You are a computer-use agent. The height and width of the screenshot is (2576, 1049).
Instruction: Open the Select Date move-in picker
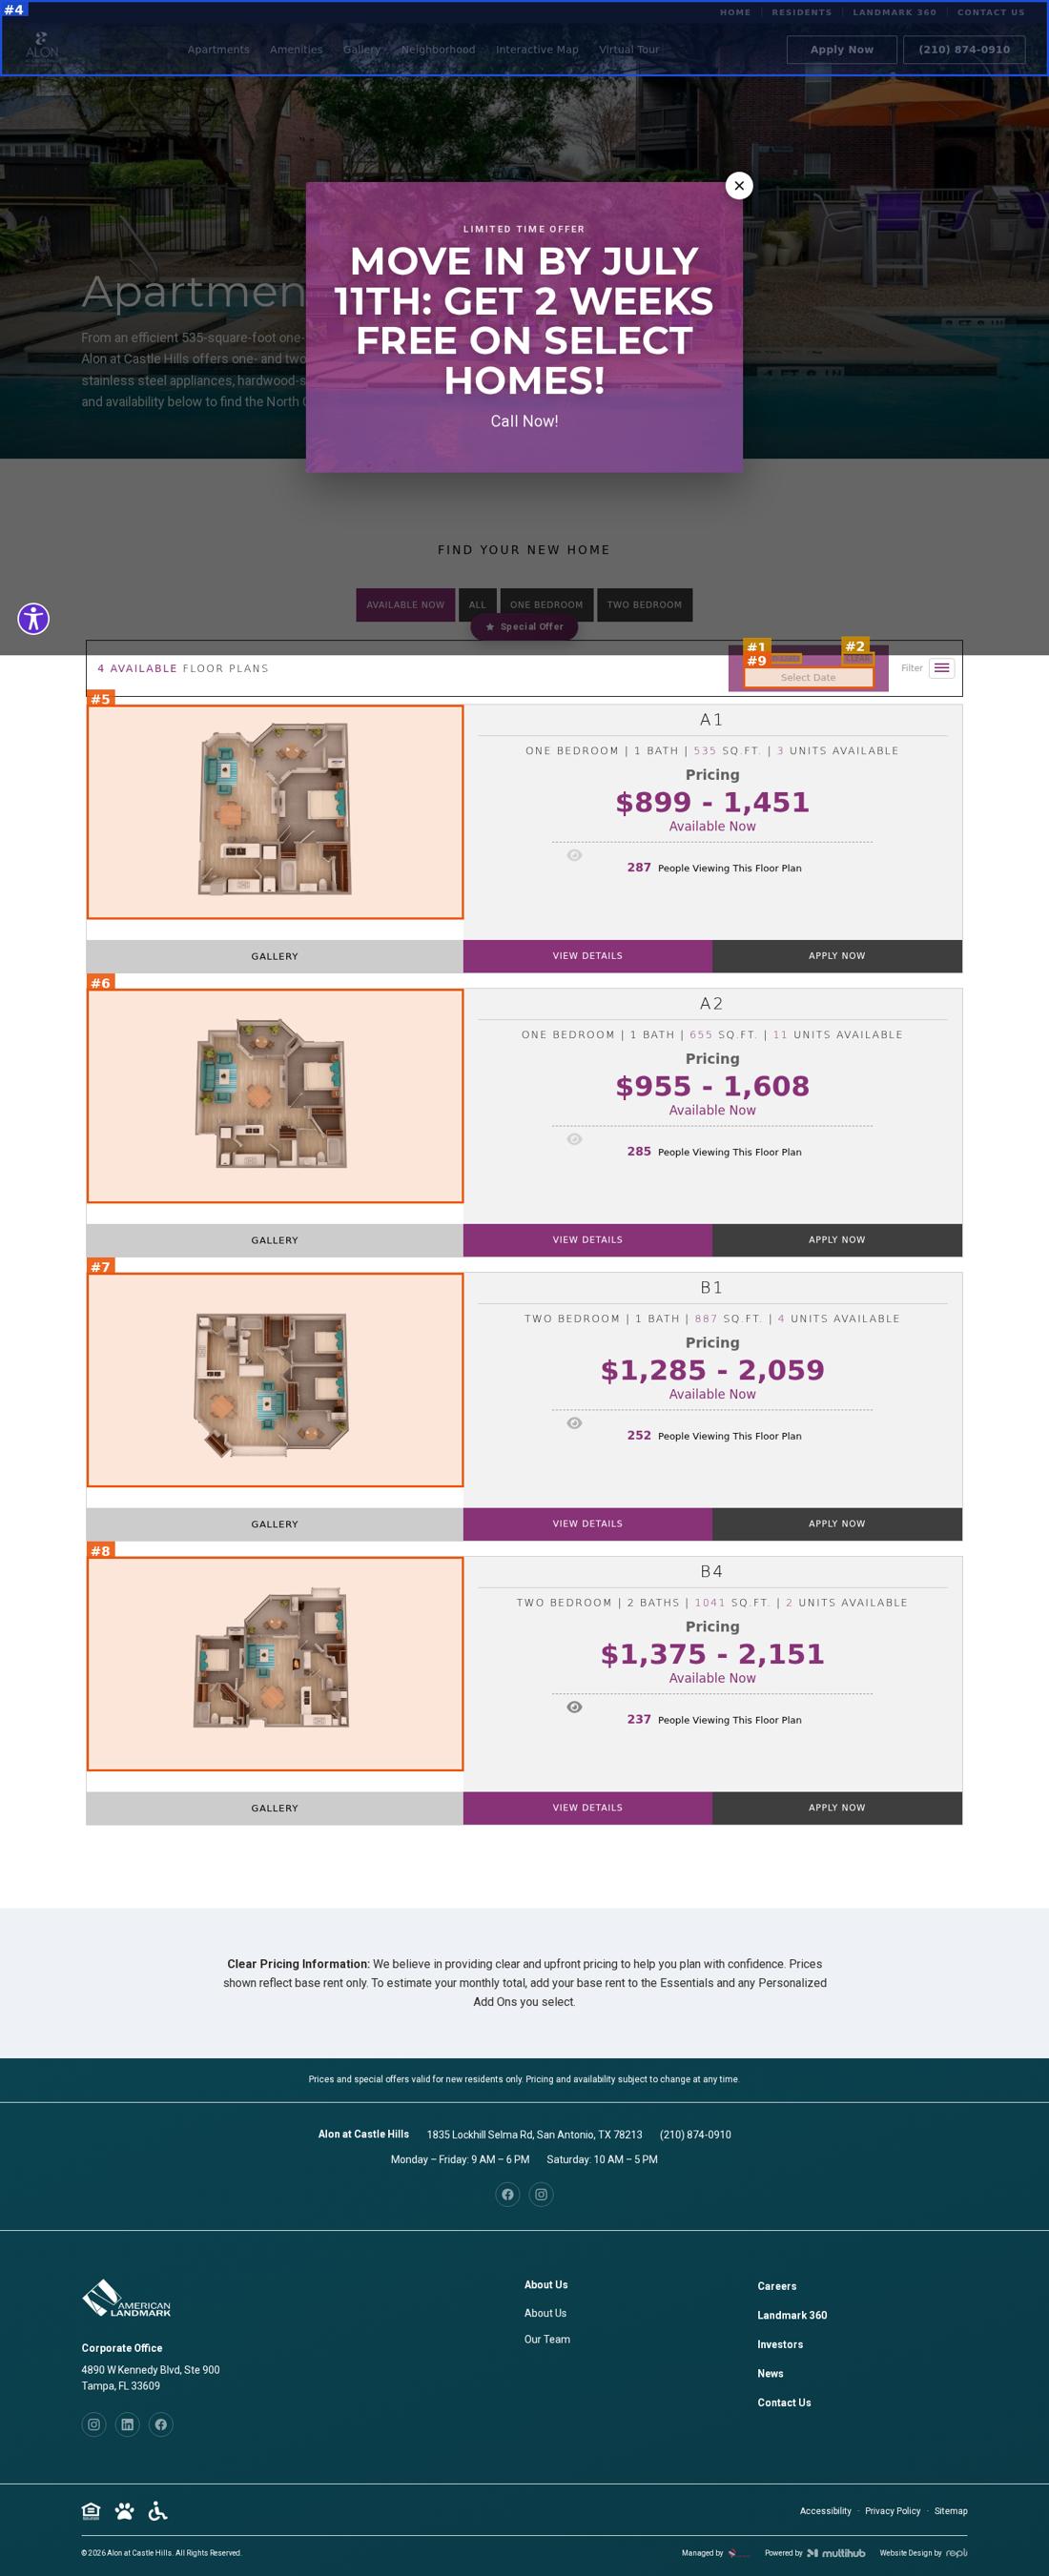tap(808, 677)
